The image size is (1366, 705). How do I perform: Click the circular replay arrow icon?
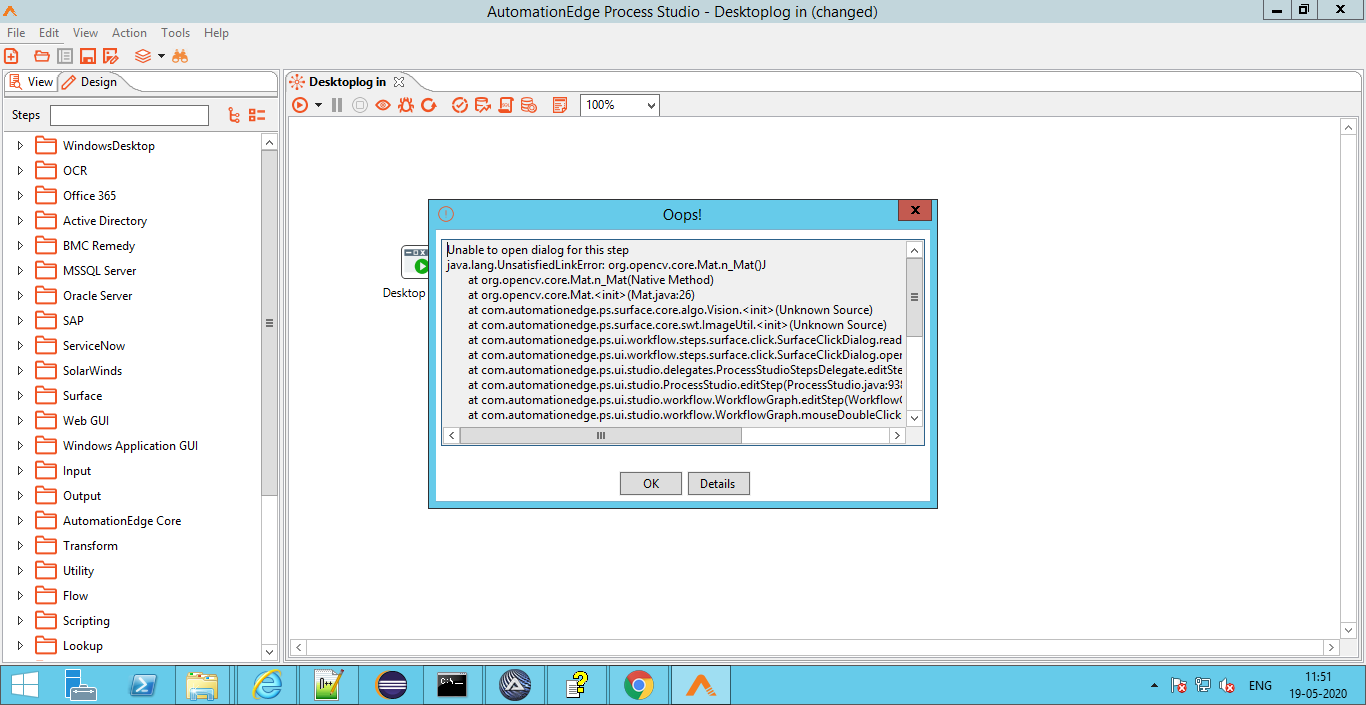pos(429,105)
